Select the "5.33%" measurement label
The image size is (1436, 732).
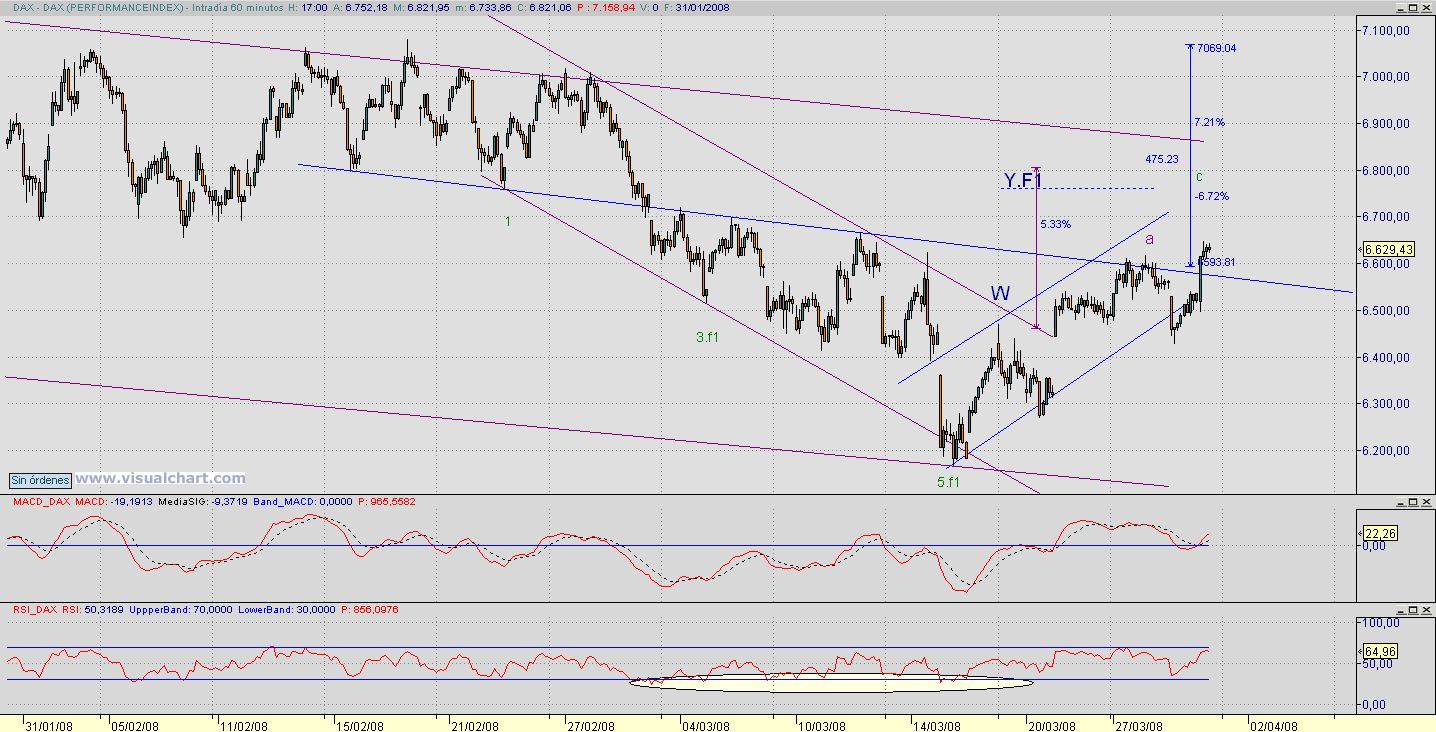pos(1055,224)
